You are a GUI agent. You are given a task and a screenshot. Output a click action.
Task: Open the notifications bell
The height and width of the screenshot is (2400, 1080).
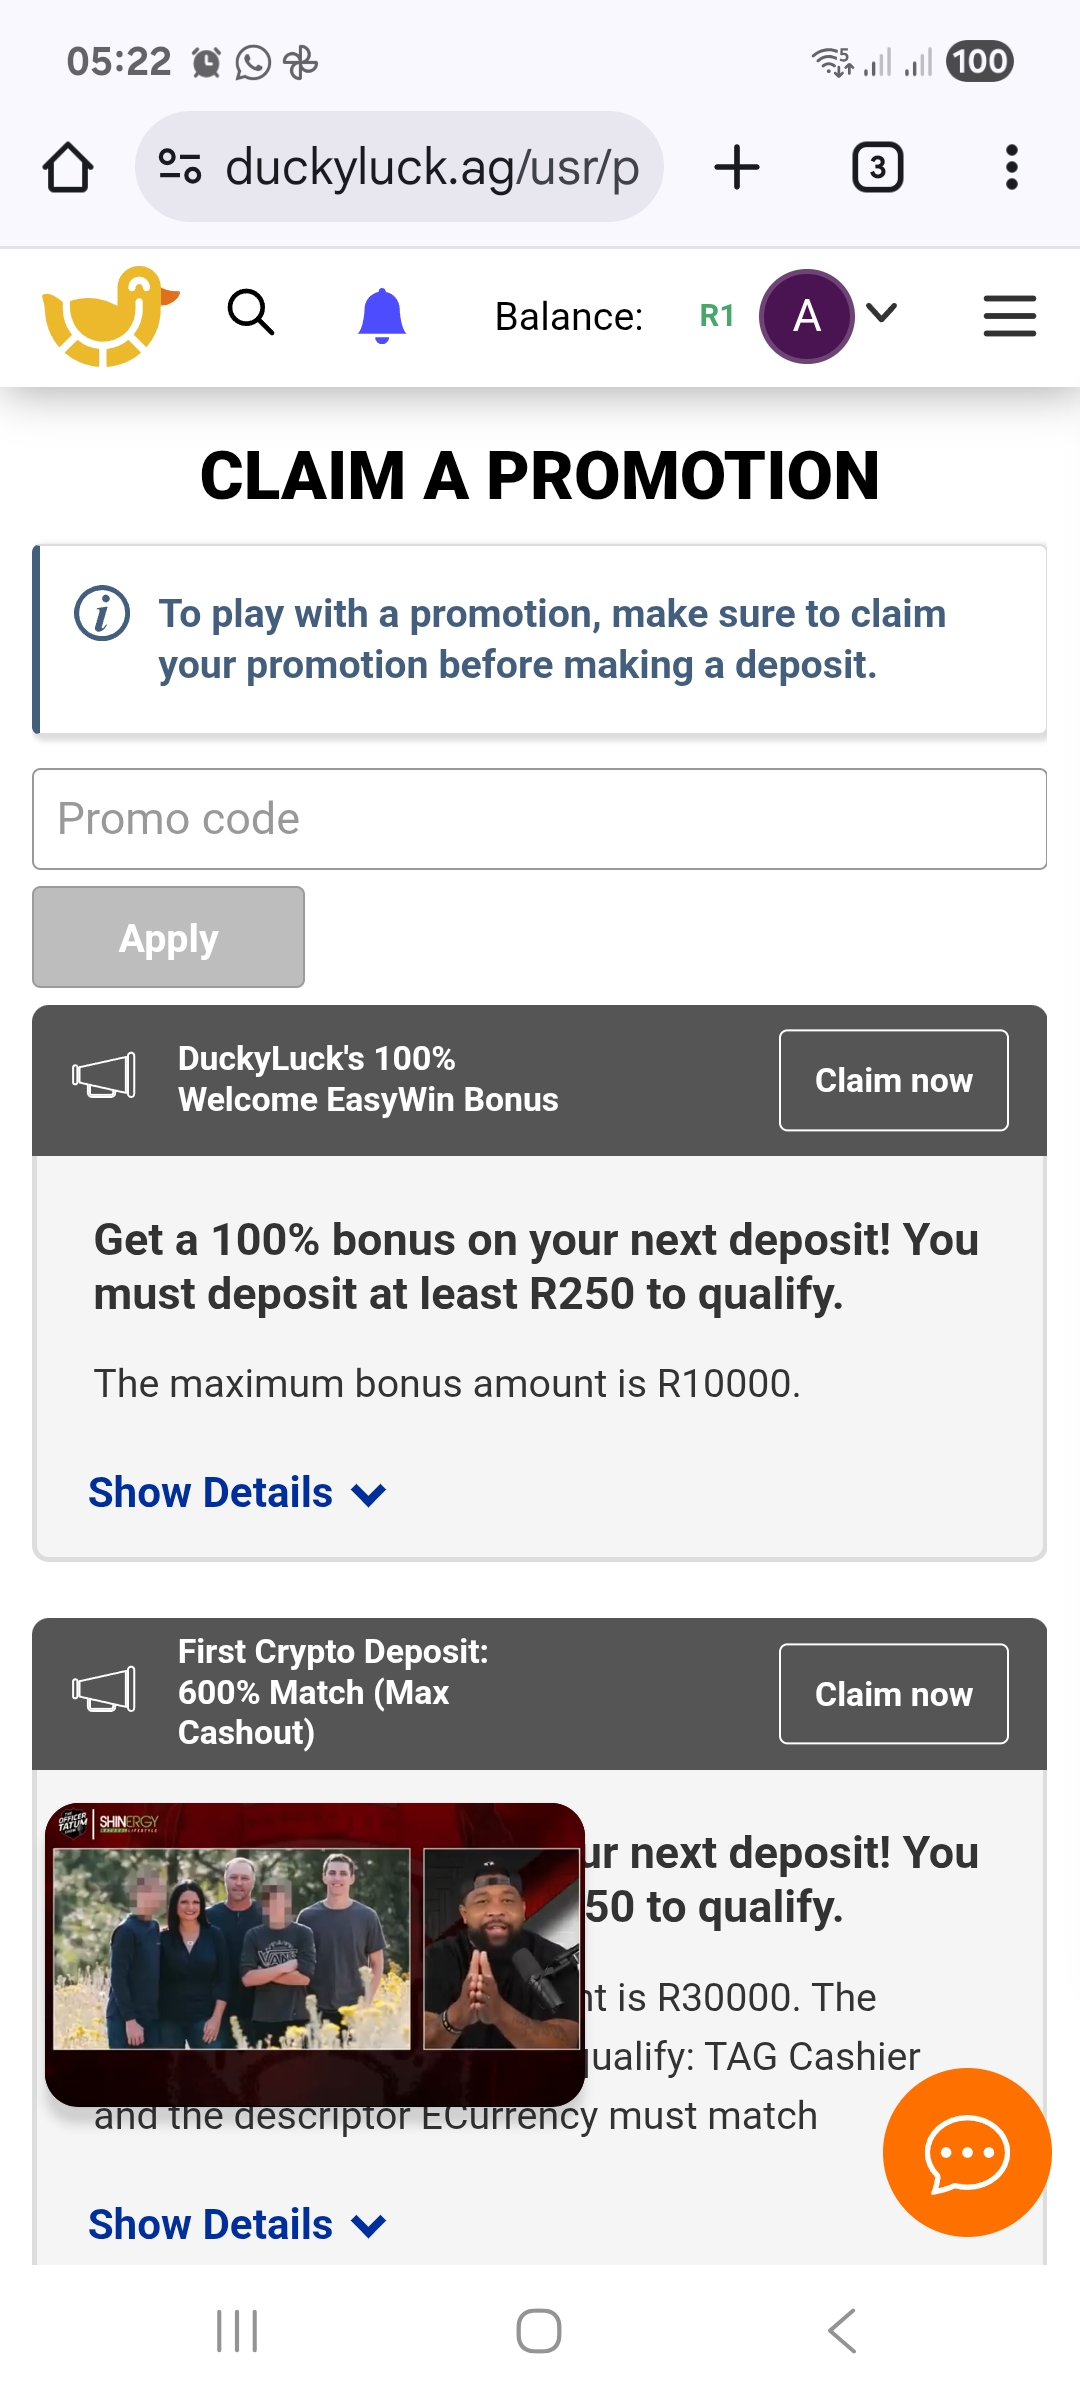tap(382, 316)
